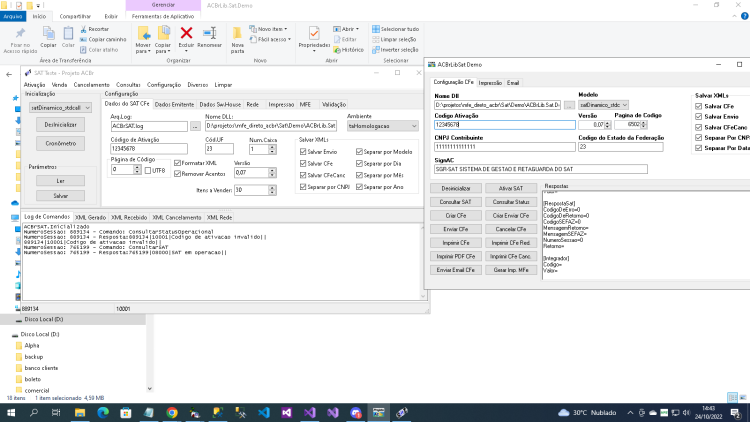Open the Cancelamento menu
Viewport: 750px width, 422px height.
click(91, 85)
